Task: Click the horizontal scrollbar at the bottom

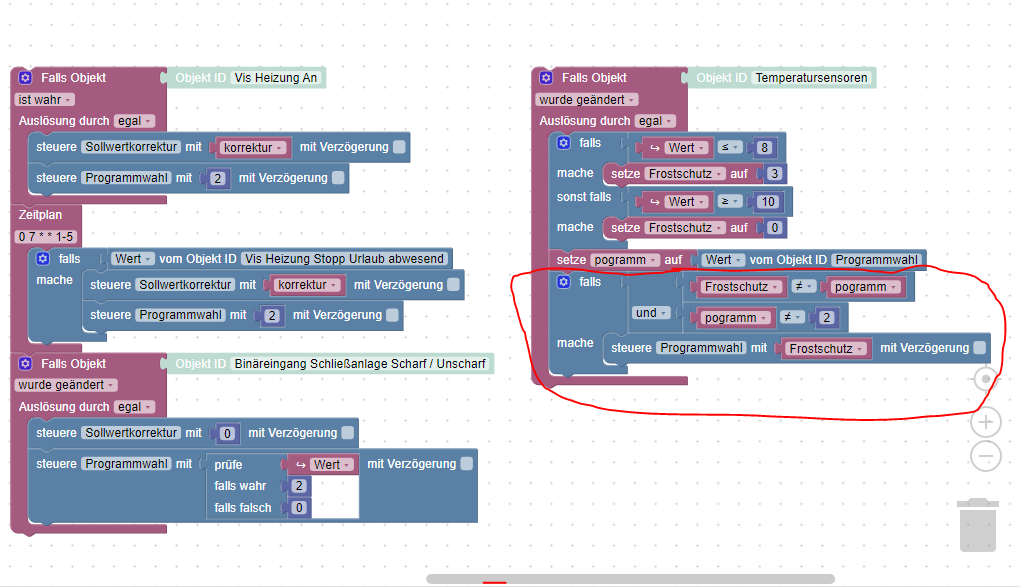Action: 630,579
